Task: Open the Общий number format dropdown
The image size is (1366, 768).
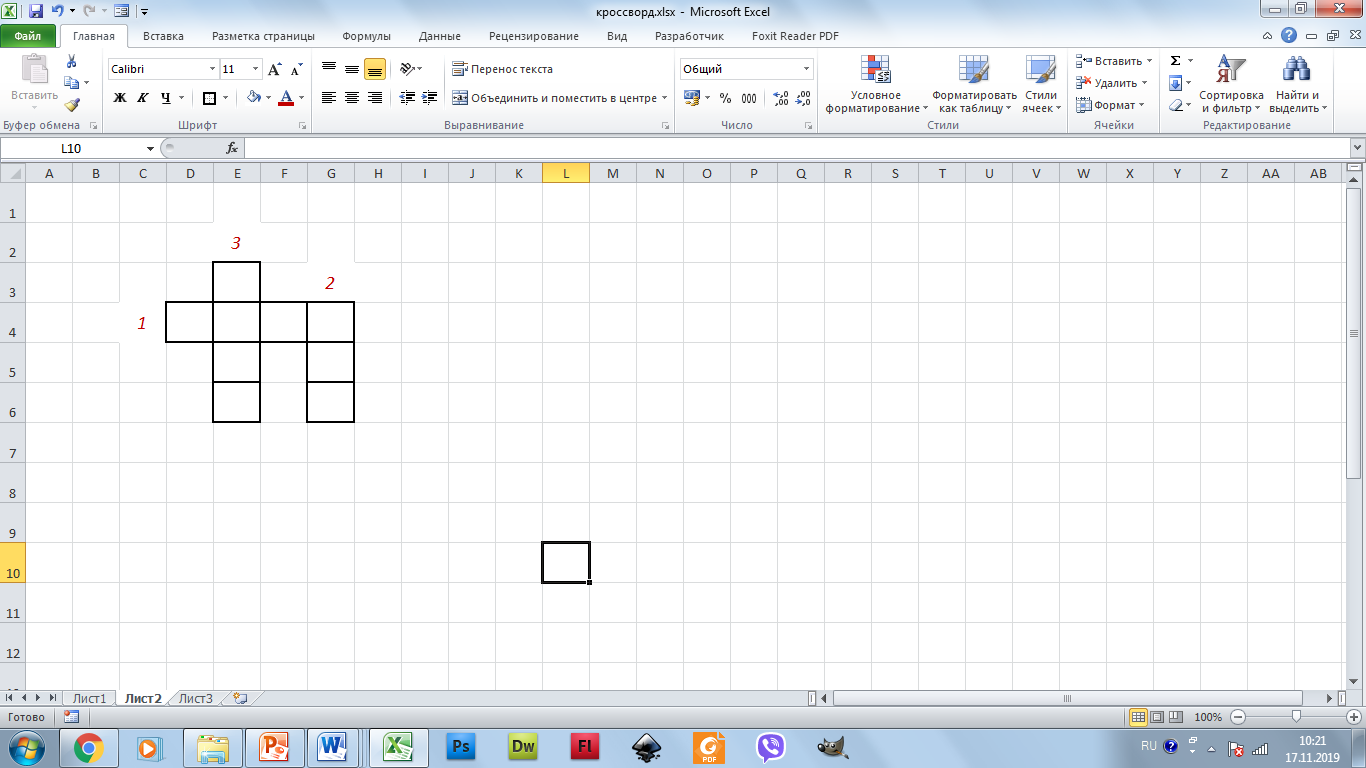Action: pos(807,69)
